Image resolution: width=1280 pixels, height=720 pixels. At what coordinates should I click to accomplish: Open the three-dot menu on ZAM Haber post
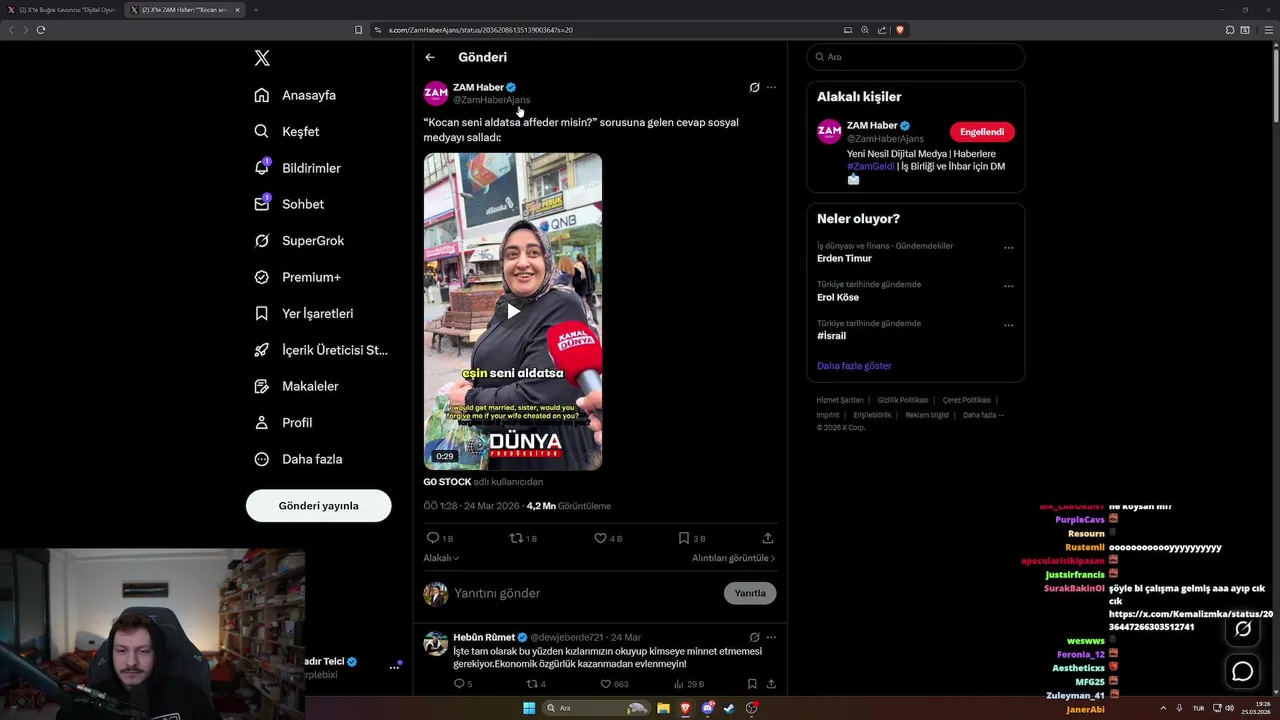771,87
